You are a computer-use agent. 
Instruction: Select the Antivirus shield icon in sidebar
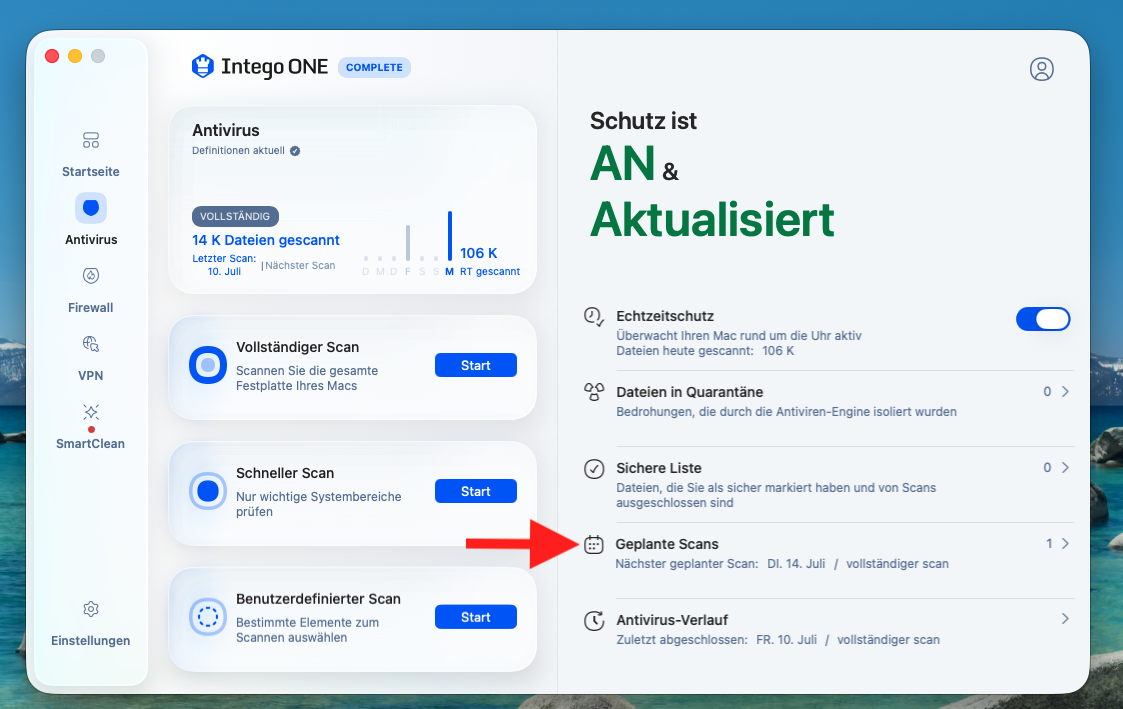(x=91, y=208)
